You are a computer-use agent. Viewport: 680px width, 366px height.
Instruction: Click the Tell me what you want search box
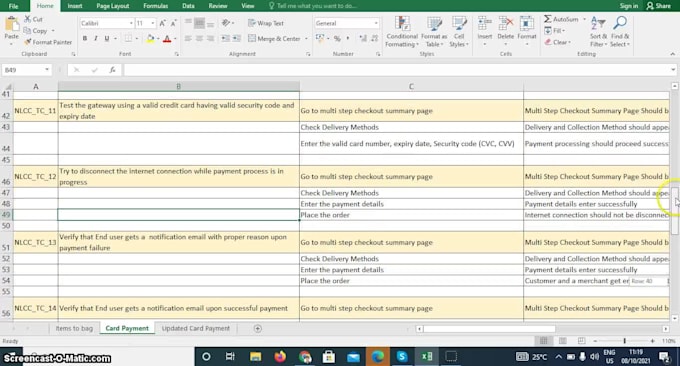coord(312,6)
